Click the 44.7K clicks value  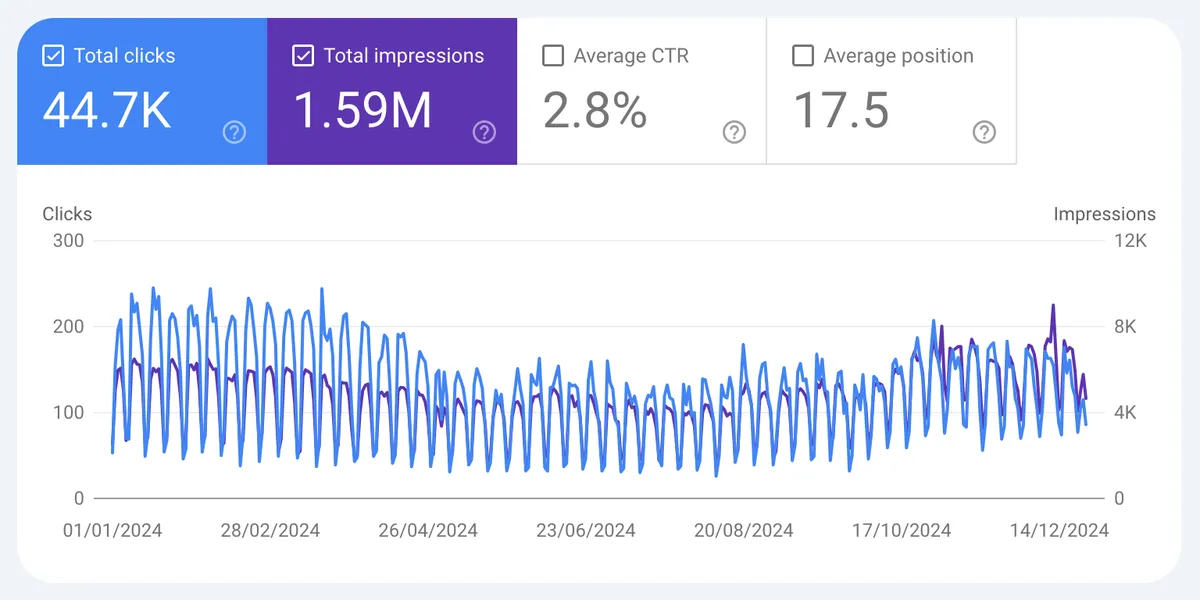[106, 110]
